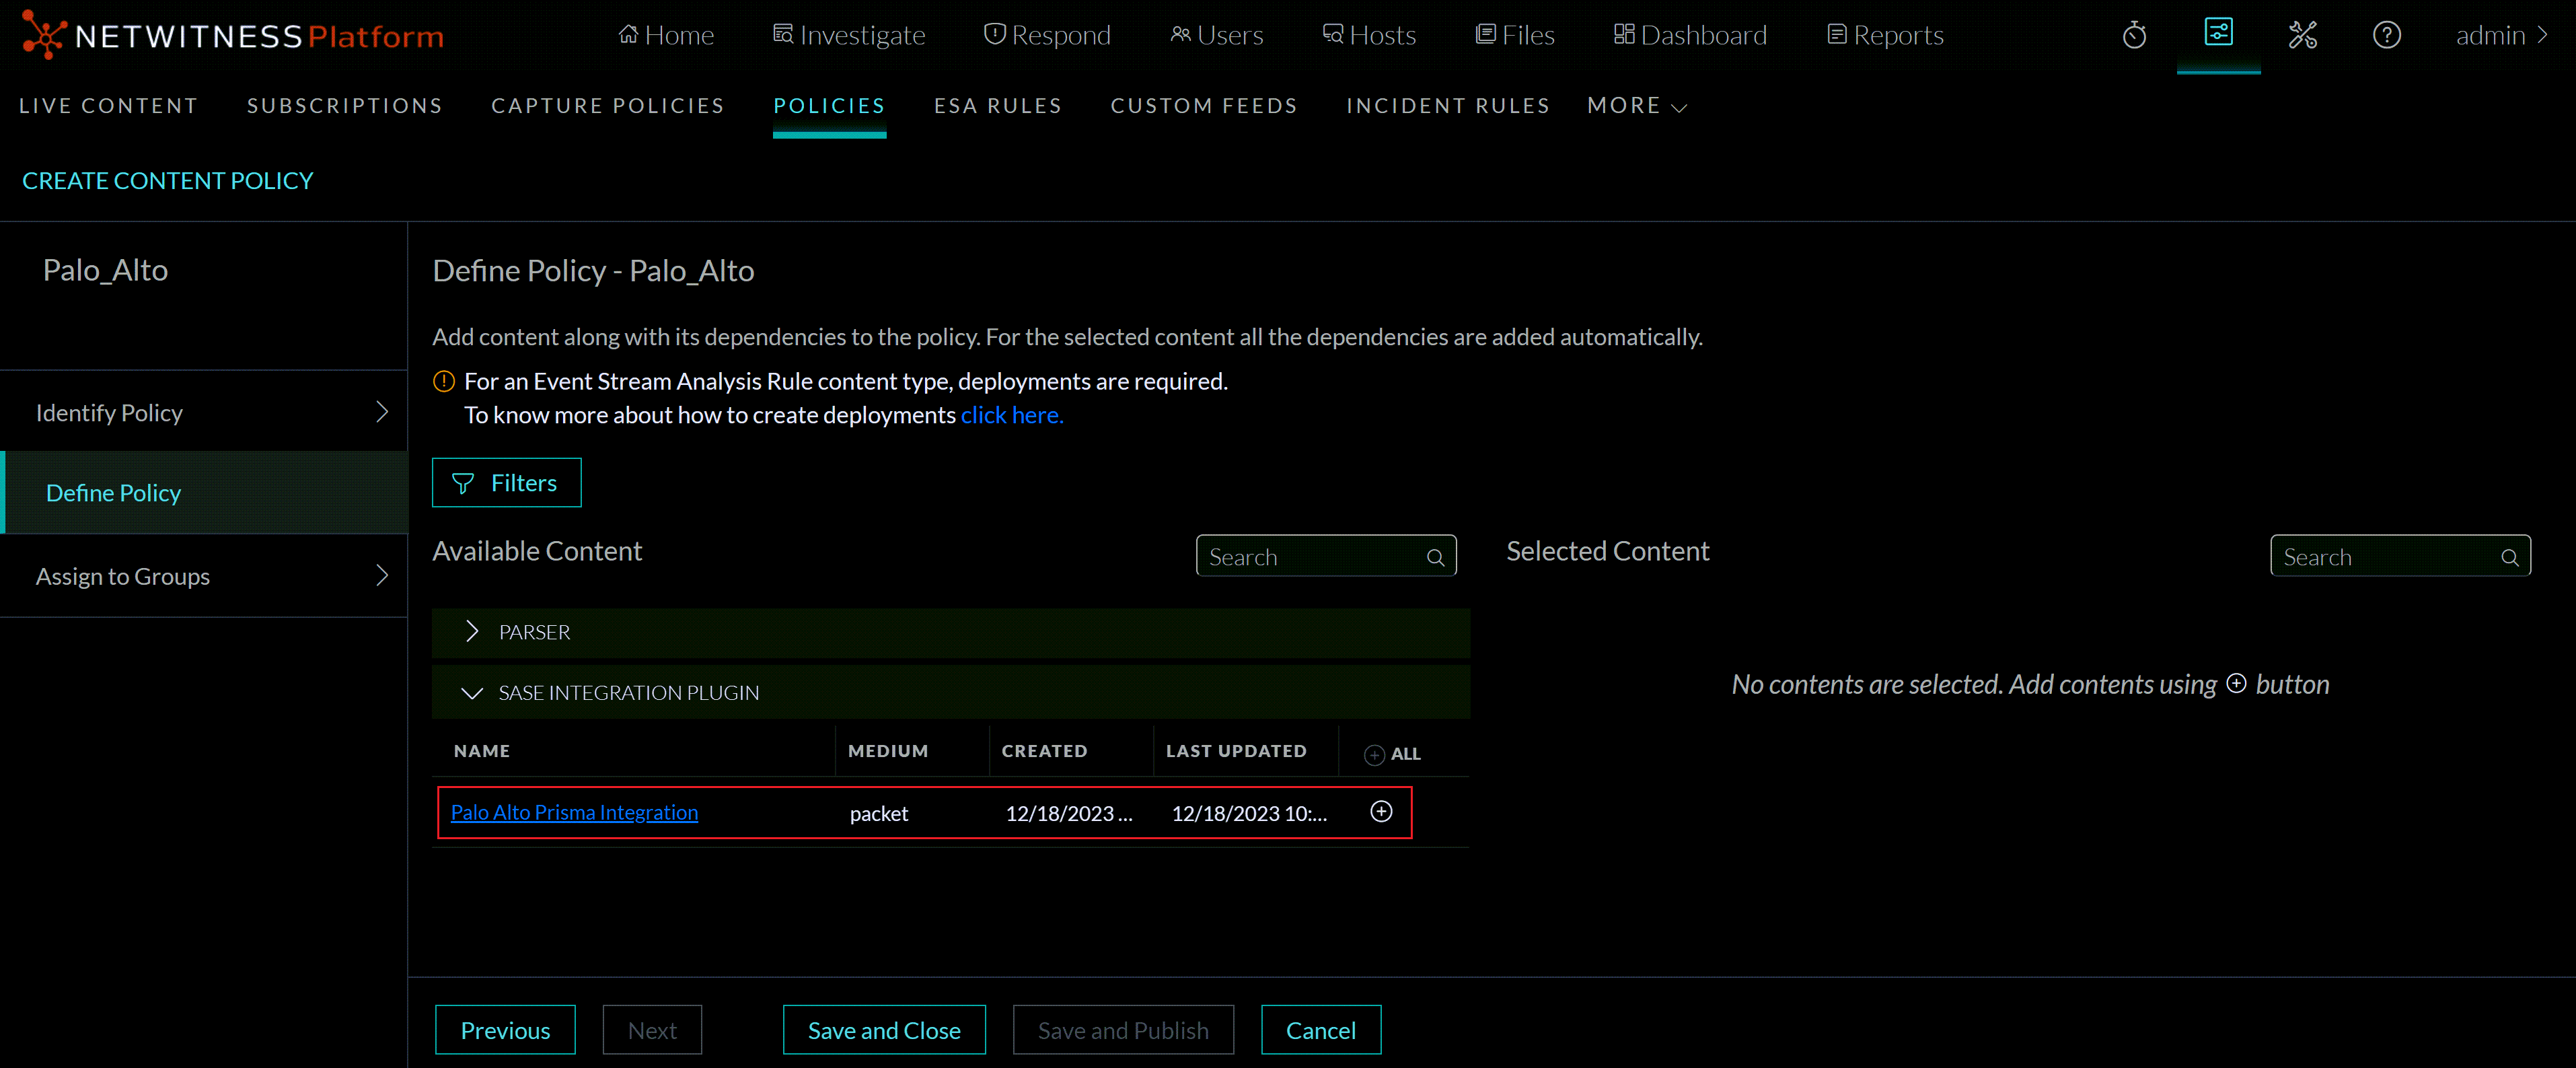Open the MORE dropdown menu
The width and height of the screenshot is (2576, 1068).
click(x=1636, y=106)
